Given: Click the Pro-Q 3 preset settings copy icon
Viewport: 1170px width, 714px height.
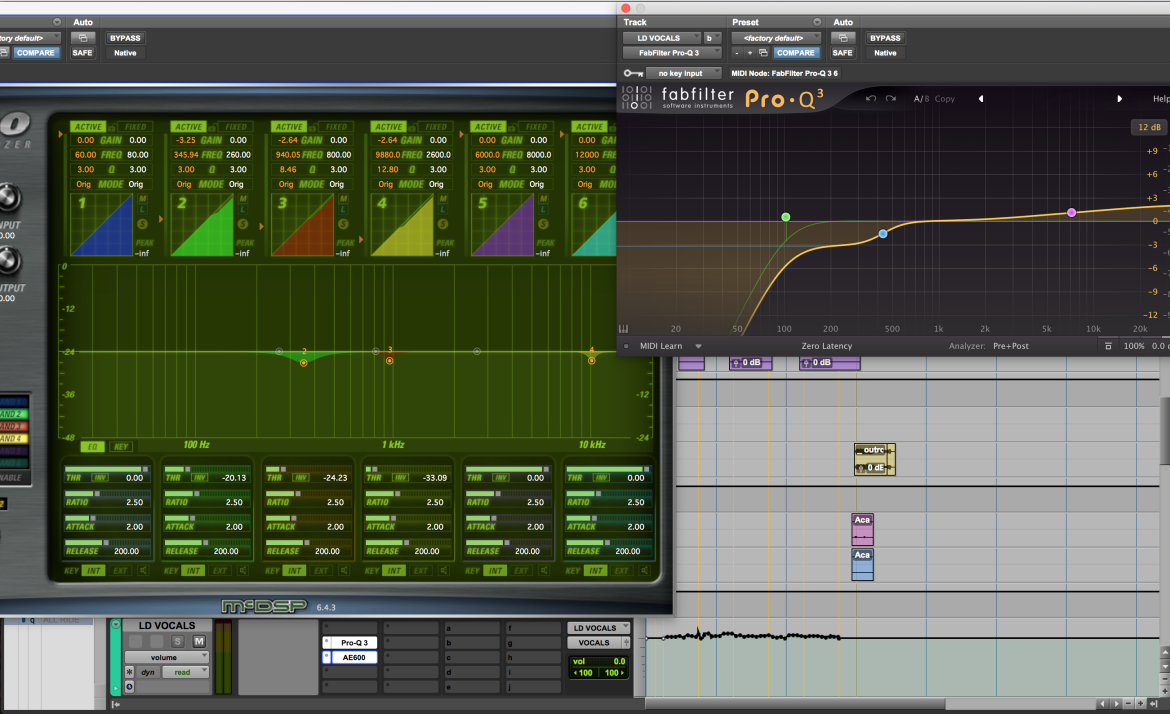Looking at the screenshot, I should coord(763,53).
